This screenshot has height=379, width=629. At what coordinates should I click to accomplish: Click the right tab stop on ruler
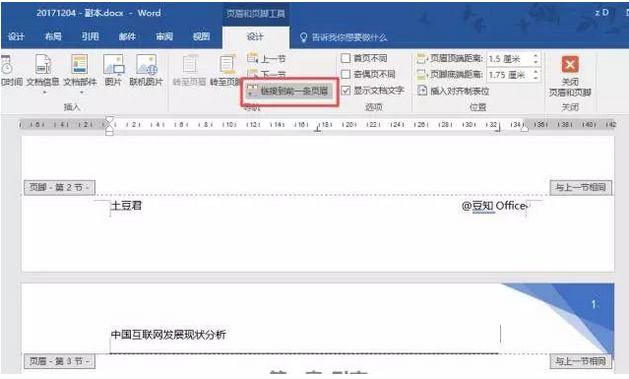tap(498, 128)
